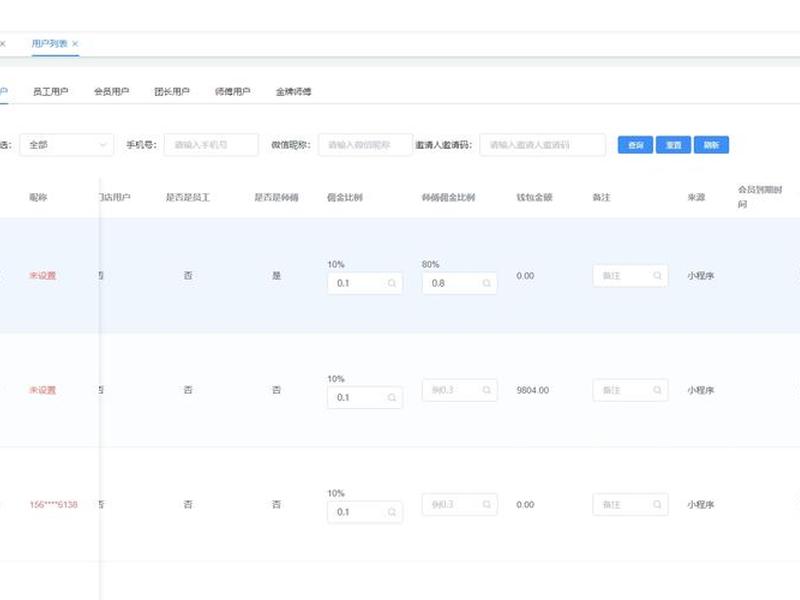Switch to the 师傅用户 tab
Viewport: 800px width, 600px height.
pyautogui.click(x=233, y=92)
